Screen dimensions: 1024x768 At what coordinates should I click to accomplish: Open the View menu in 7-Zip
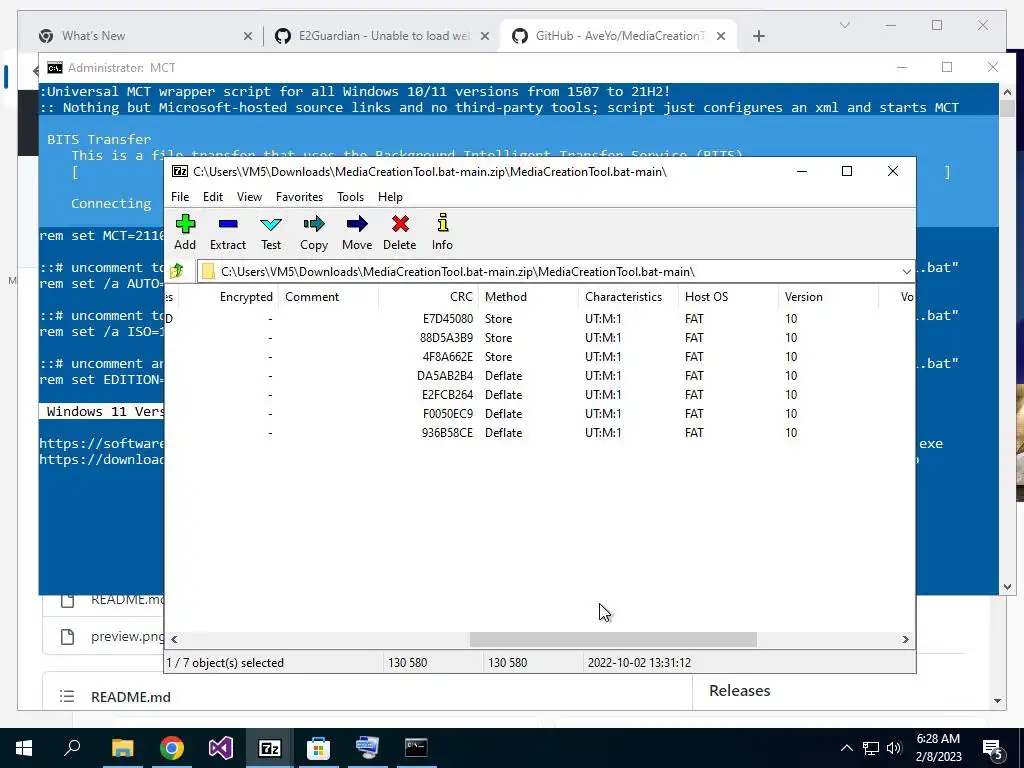[x=249, y=197]
